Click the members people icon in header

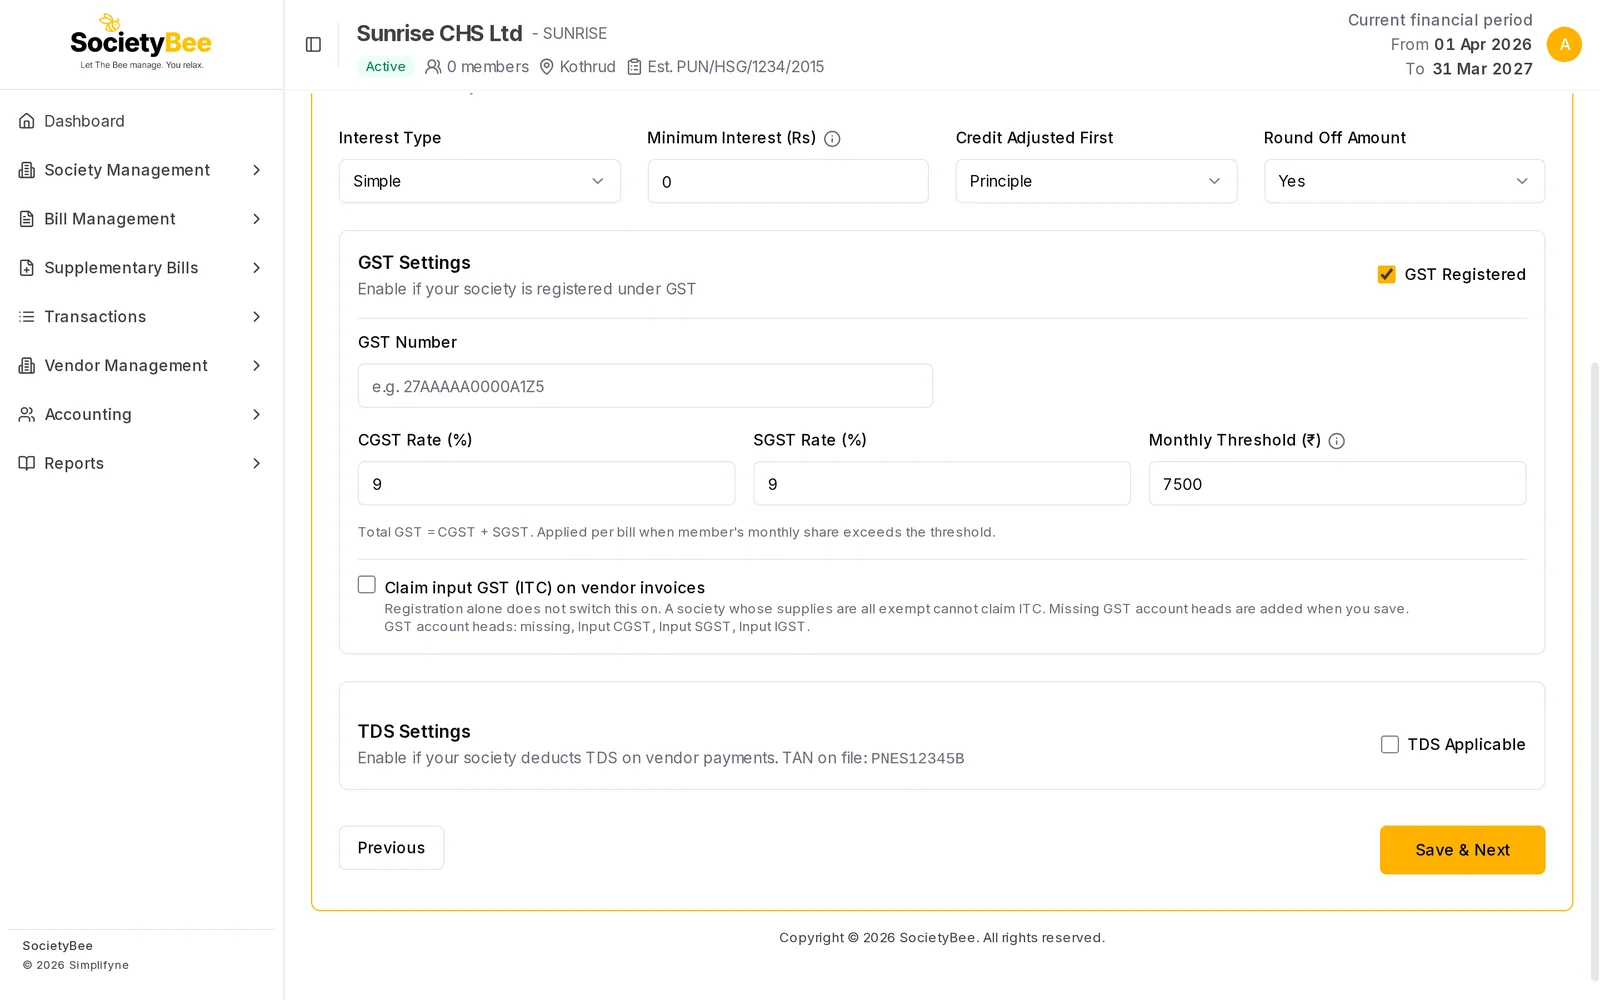click(433, 67)
